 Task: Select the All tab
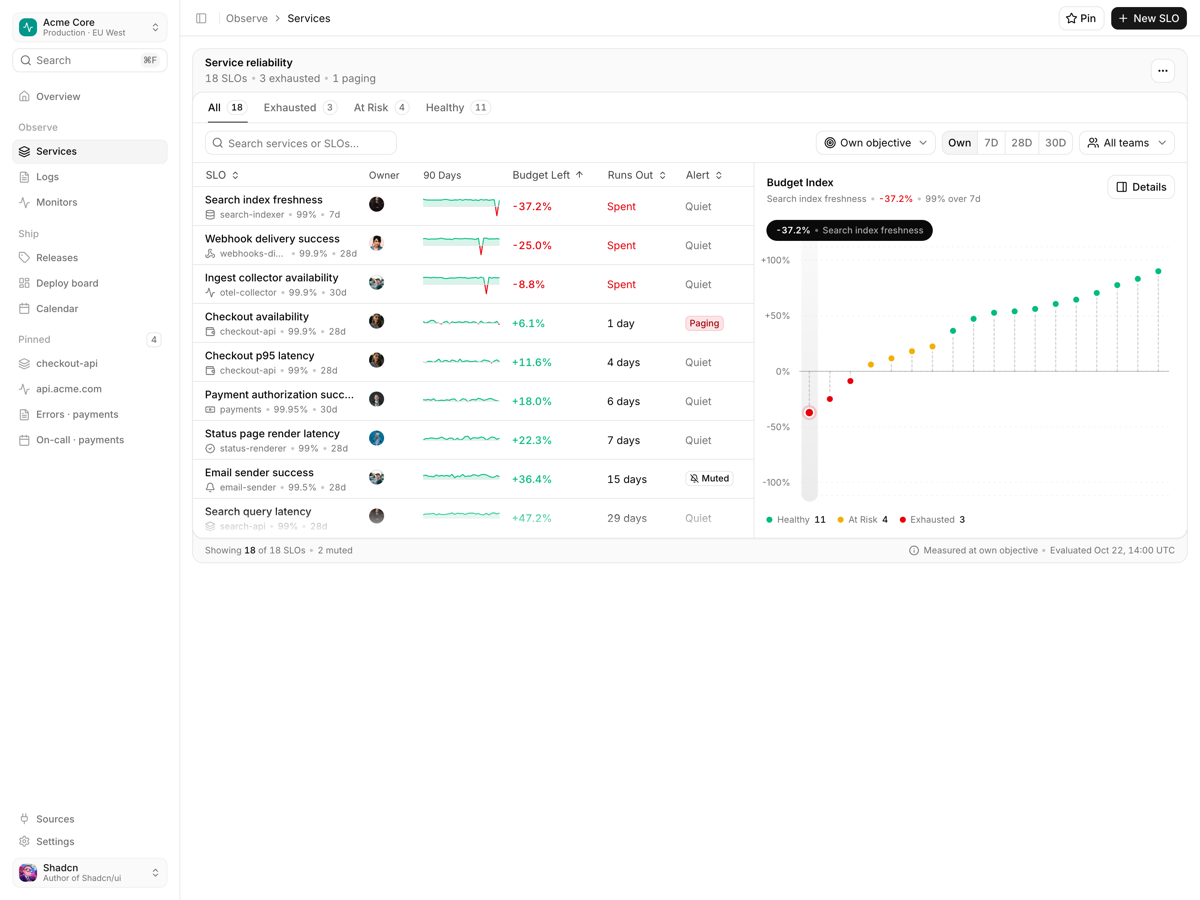tap(226, 108)
